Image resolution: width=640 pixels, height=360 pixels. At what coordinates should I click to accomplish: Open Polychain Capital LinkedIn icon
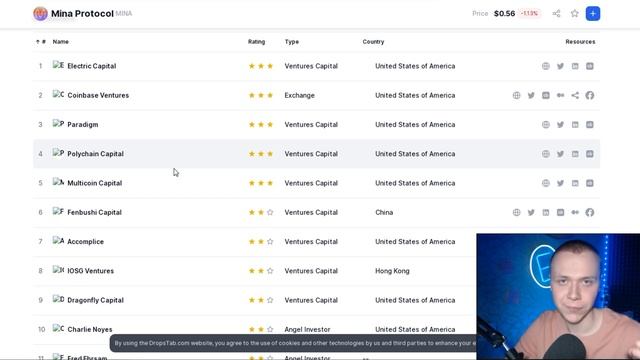tap(575, 154)
